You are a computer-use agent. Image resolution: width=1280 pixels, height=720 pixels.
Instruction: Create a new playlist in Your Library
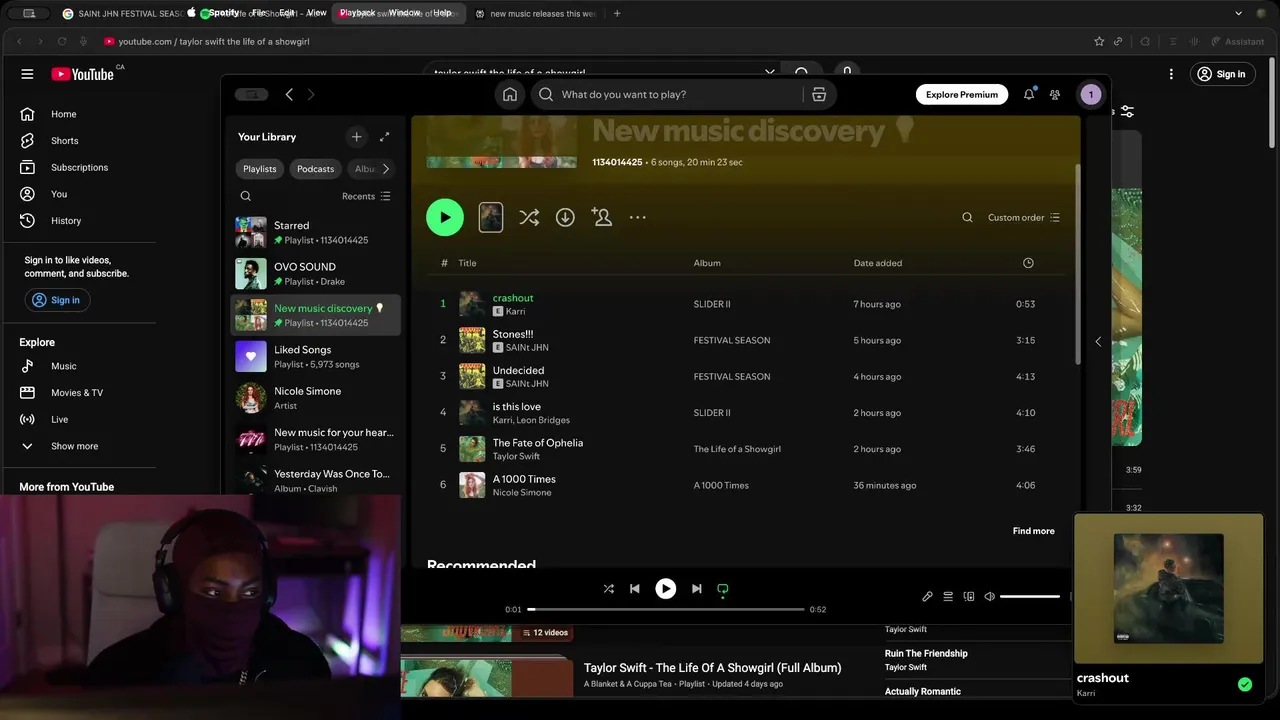click(x=356, y=137)
